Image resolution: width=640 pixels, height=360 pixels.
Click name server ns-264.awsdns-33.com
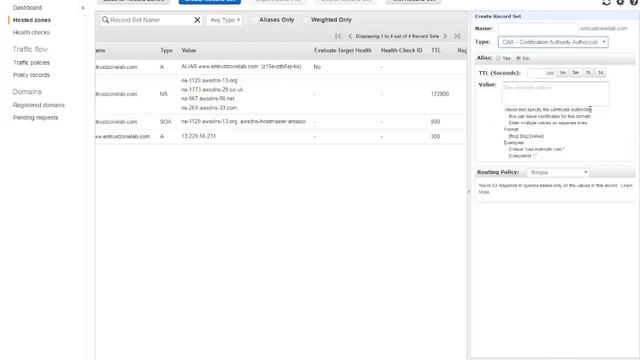click(x=209, y=108)
